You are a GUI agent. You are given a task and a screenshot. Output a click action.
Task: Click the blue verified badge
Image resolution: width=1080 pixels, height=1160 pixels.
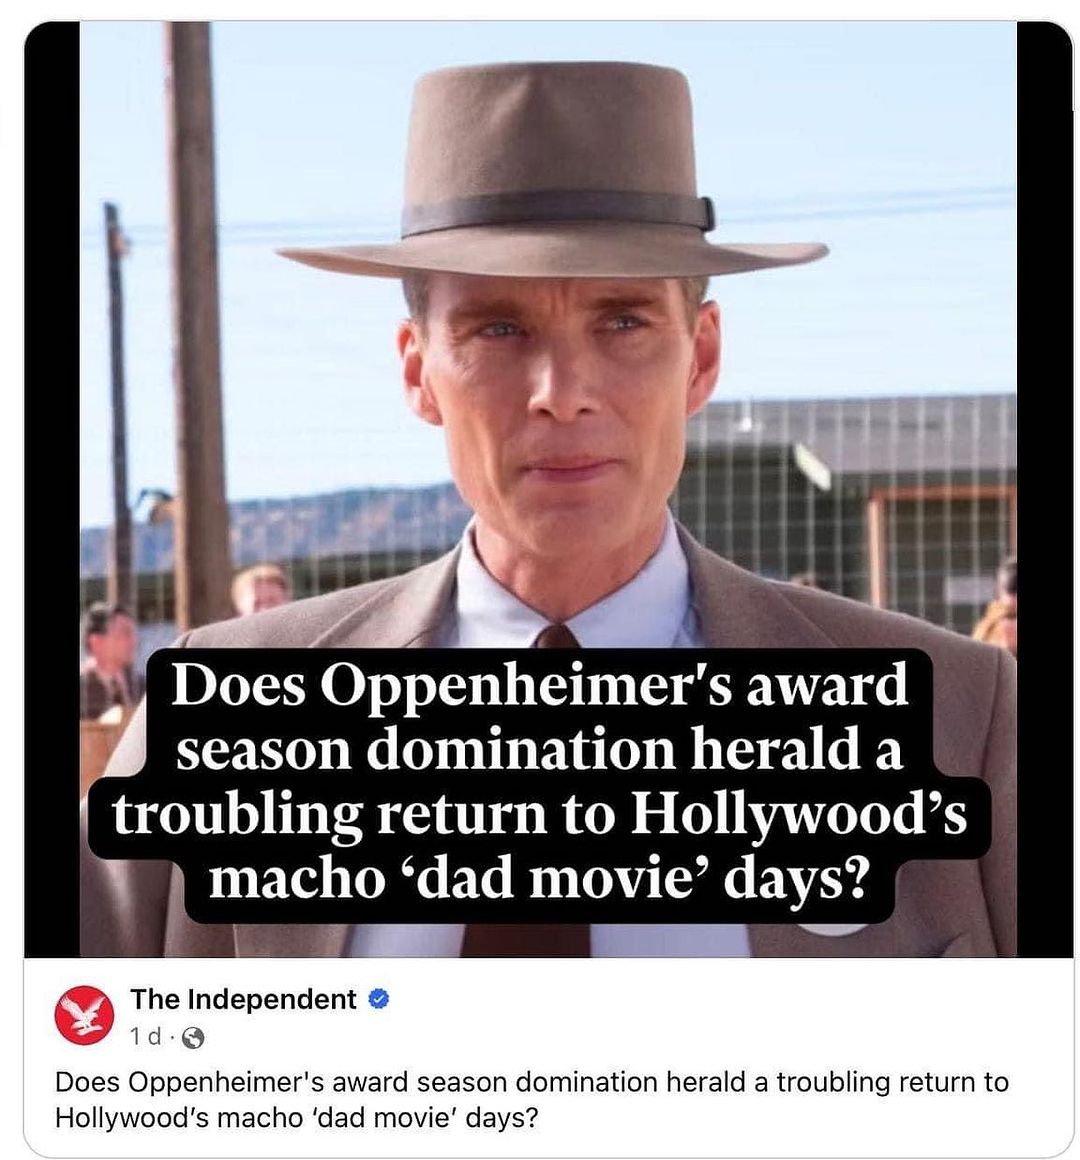click(x=378, y=999)
